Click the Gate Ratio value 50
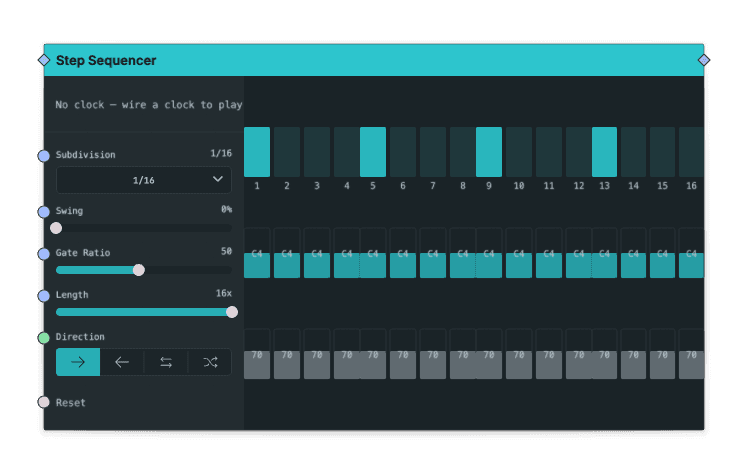748x474 pixels. click(226, 251)
